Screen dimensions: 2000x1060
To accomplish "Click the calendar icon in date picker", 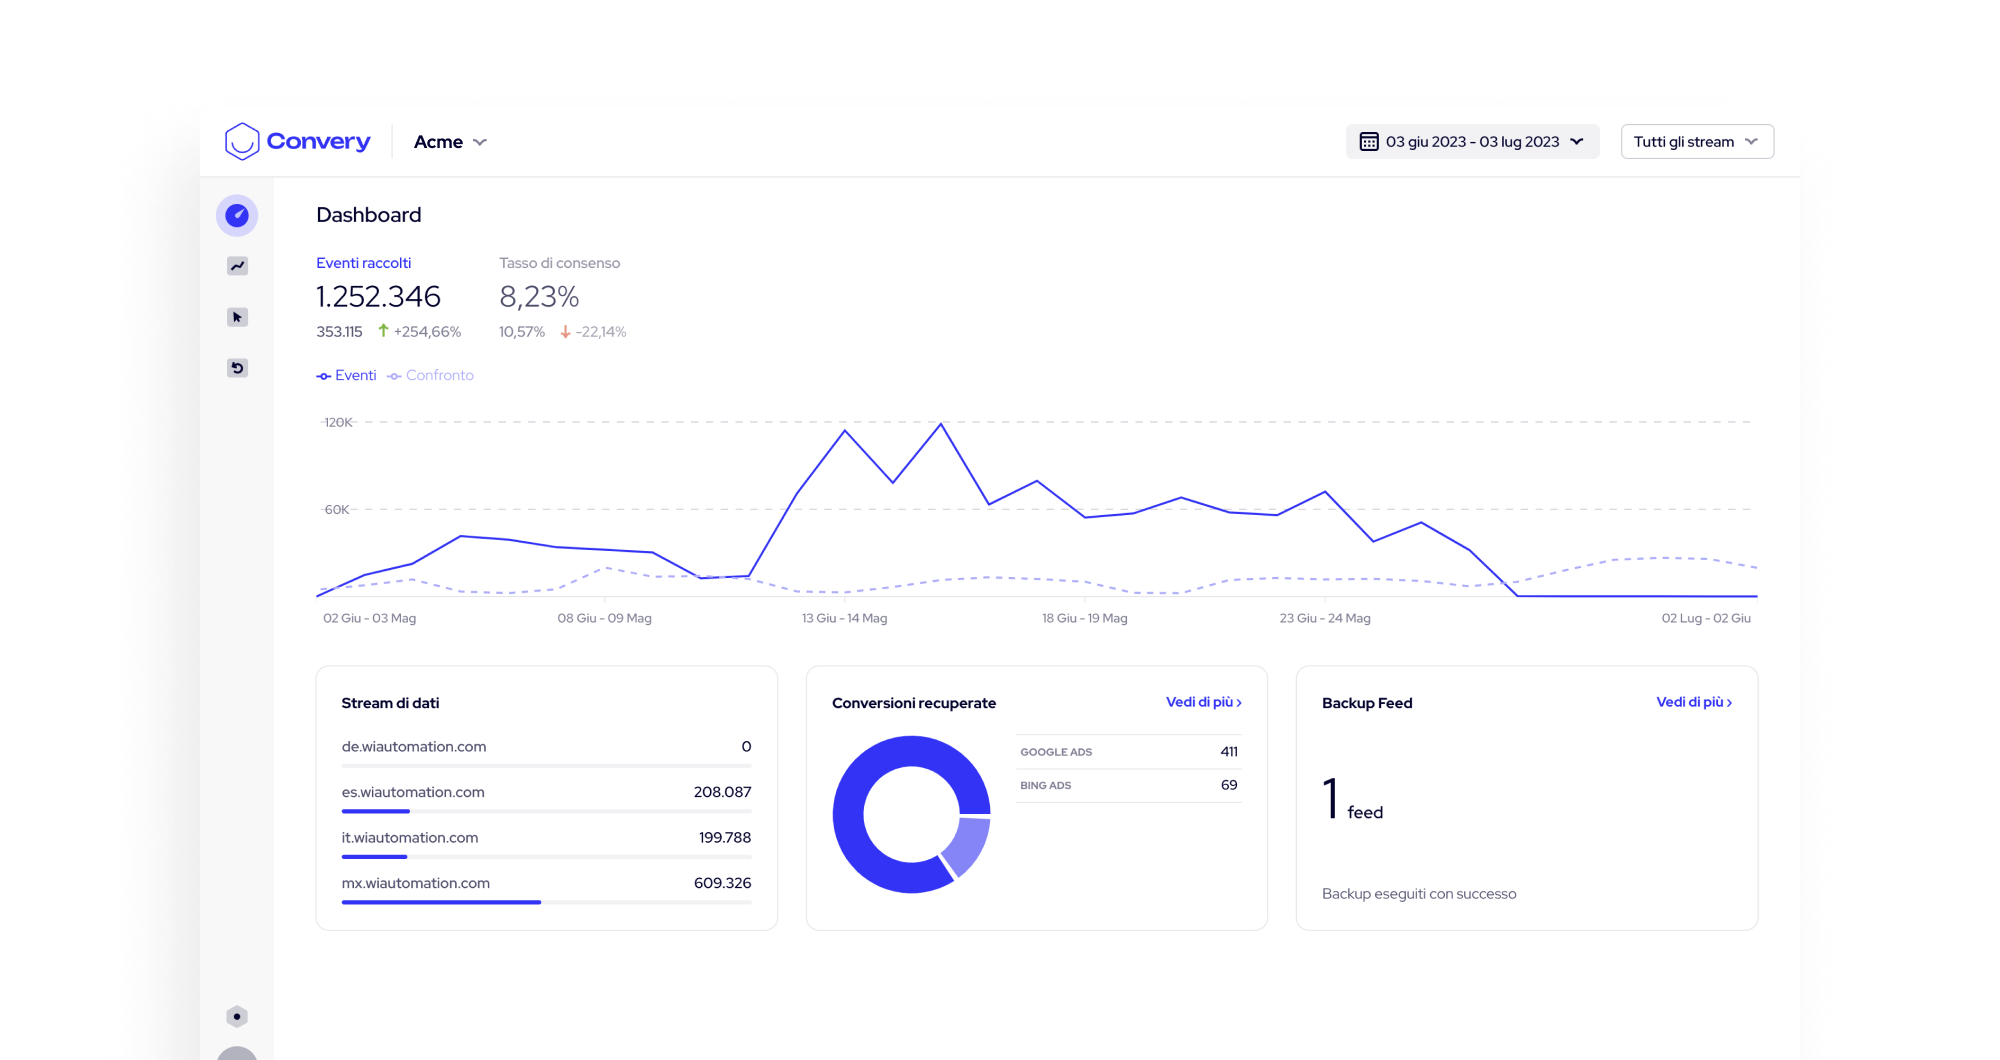I will 1368,142.
